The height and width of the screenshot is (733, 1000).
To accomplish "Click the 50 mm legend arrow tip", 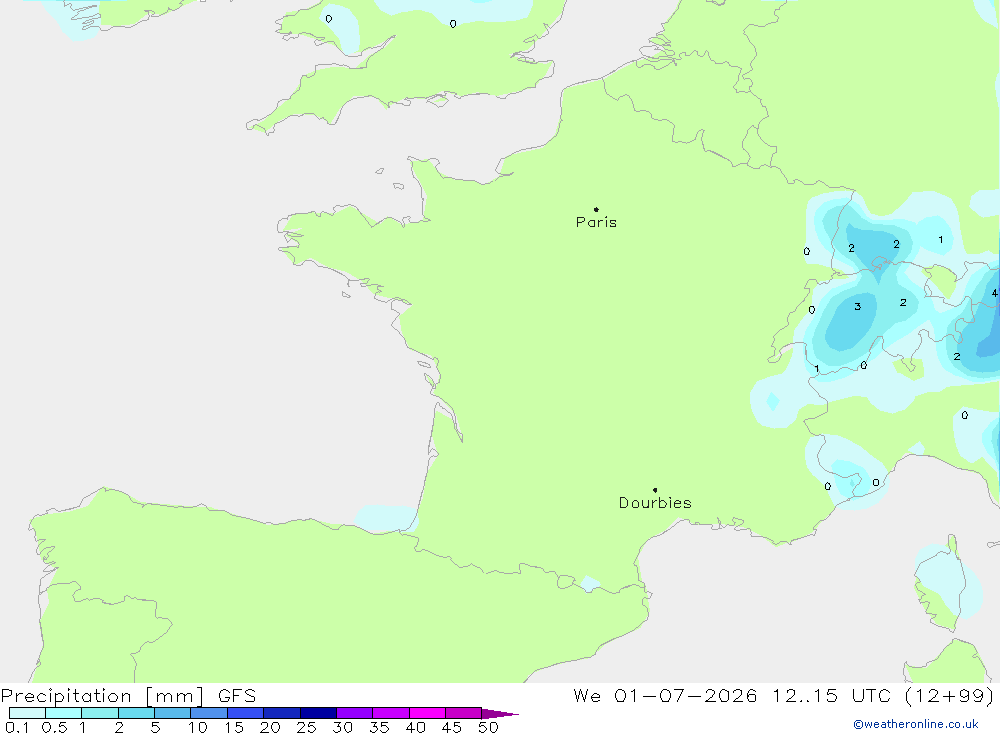I will pyautogui.click(x=501, y=713).
